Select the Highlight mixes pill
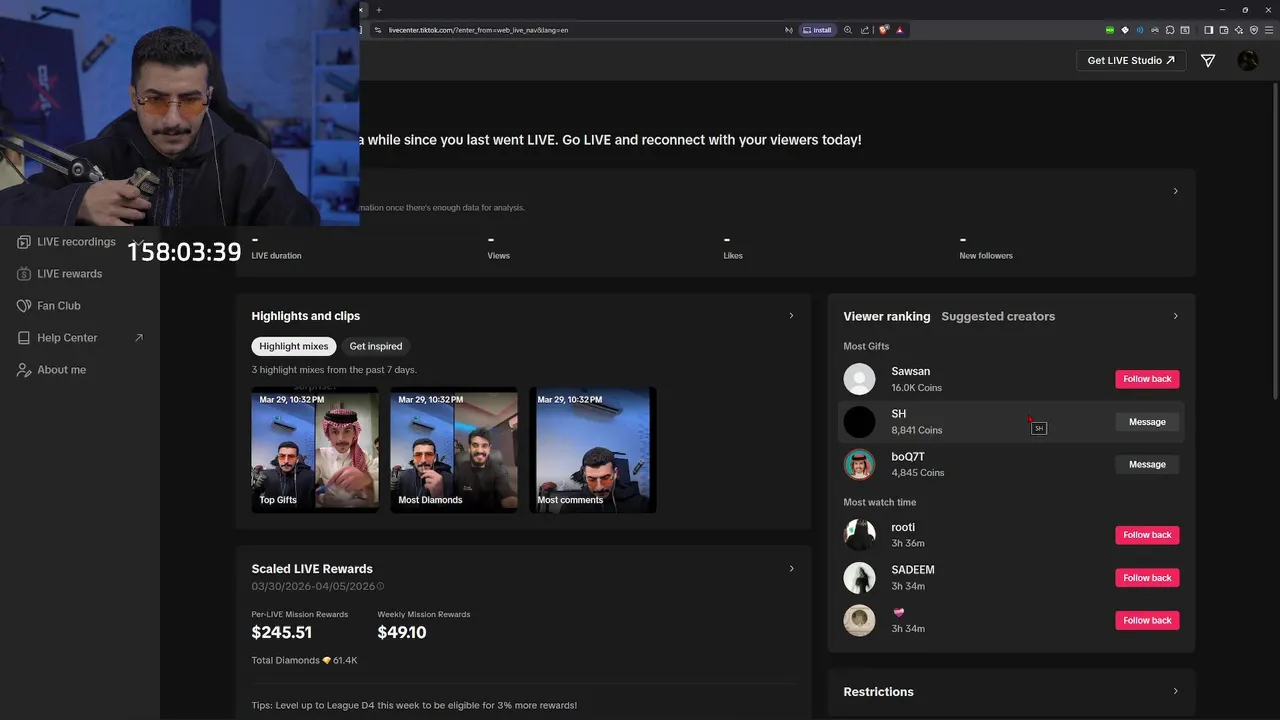The image size is (1280, 720). 294,346
